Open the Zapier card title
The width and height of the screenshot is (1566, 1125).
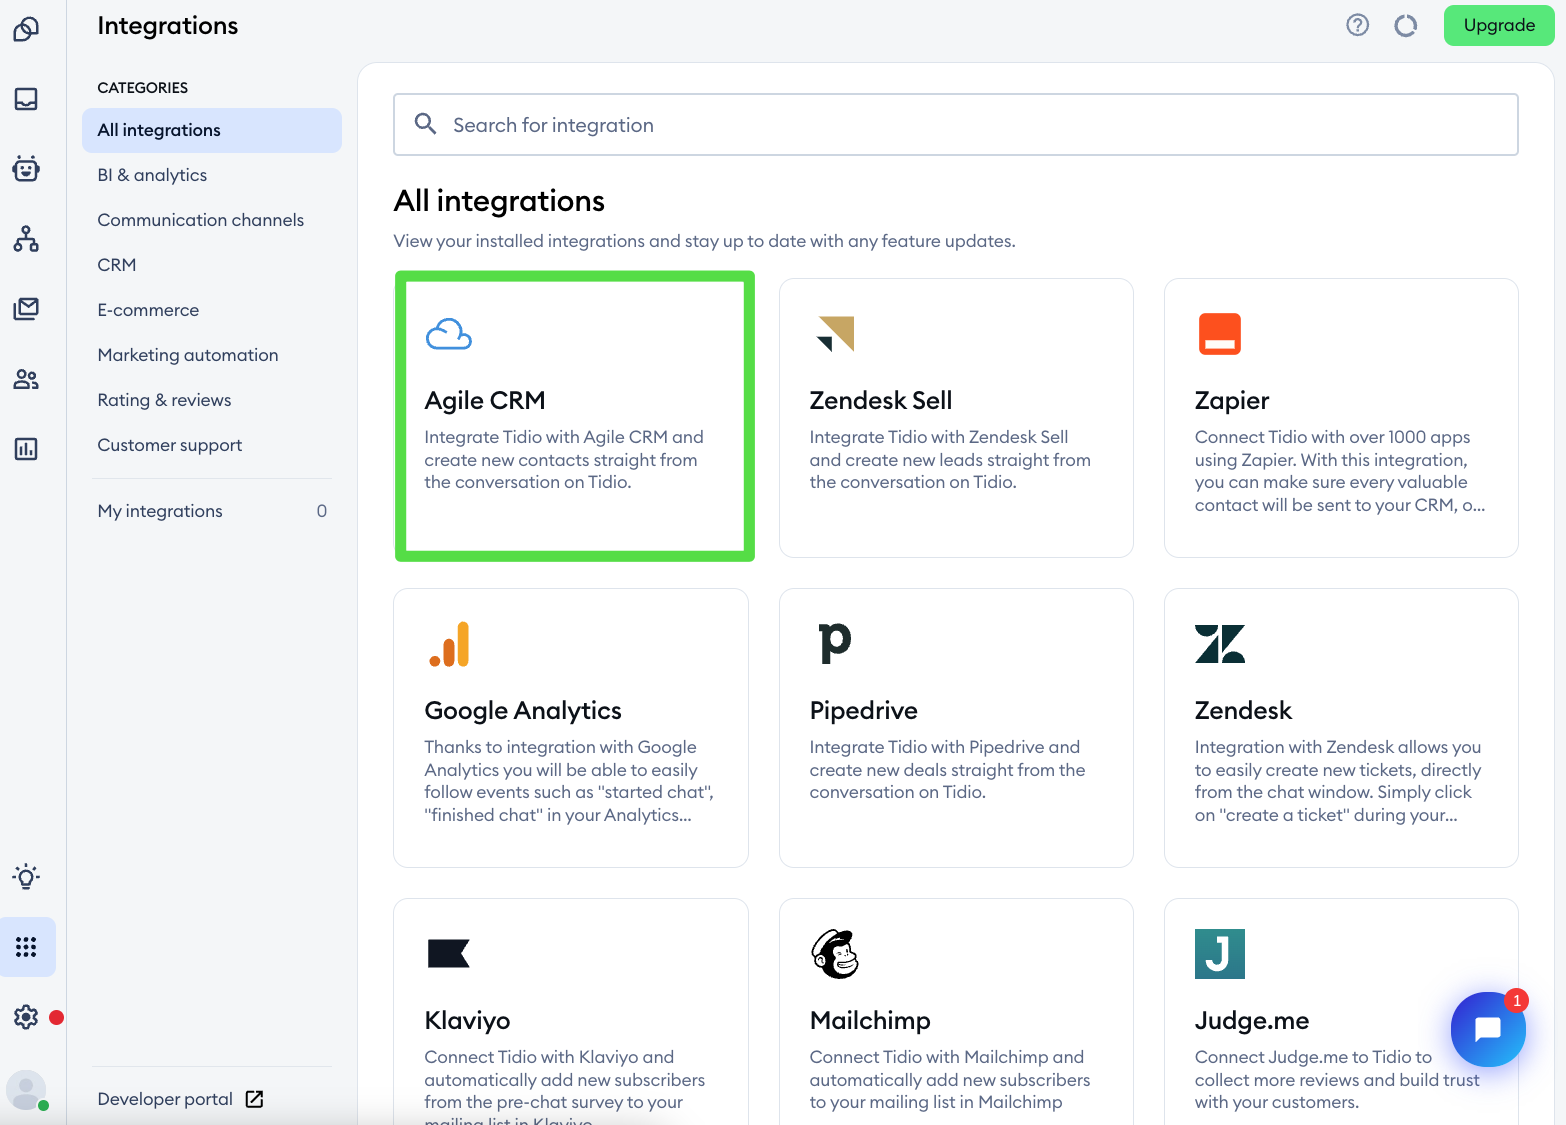1232,400
